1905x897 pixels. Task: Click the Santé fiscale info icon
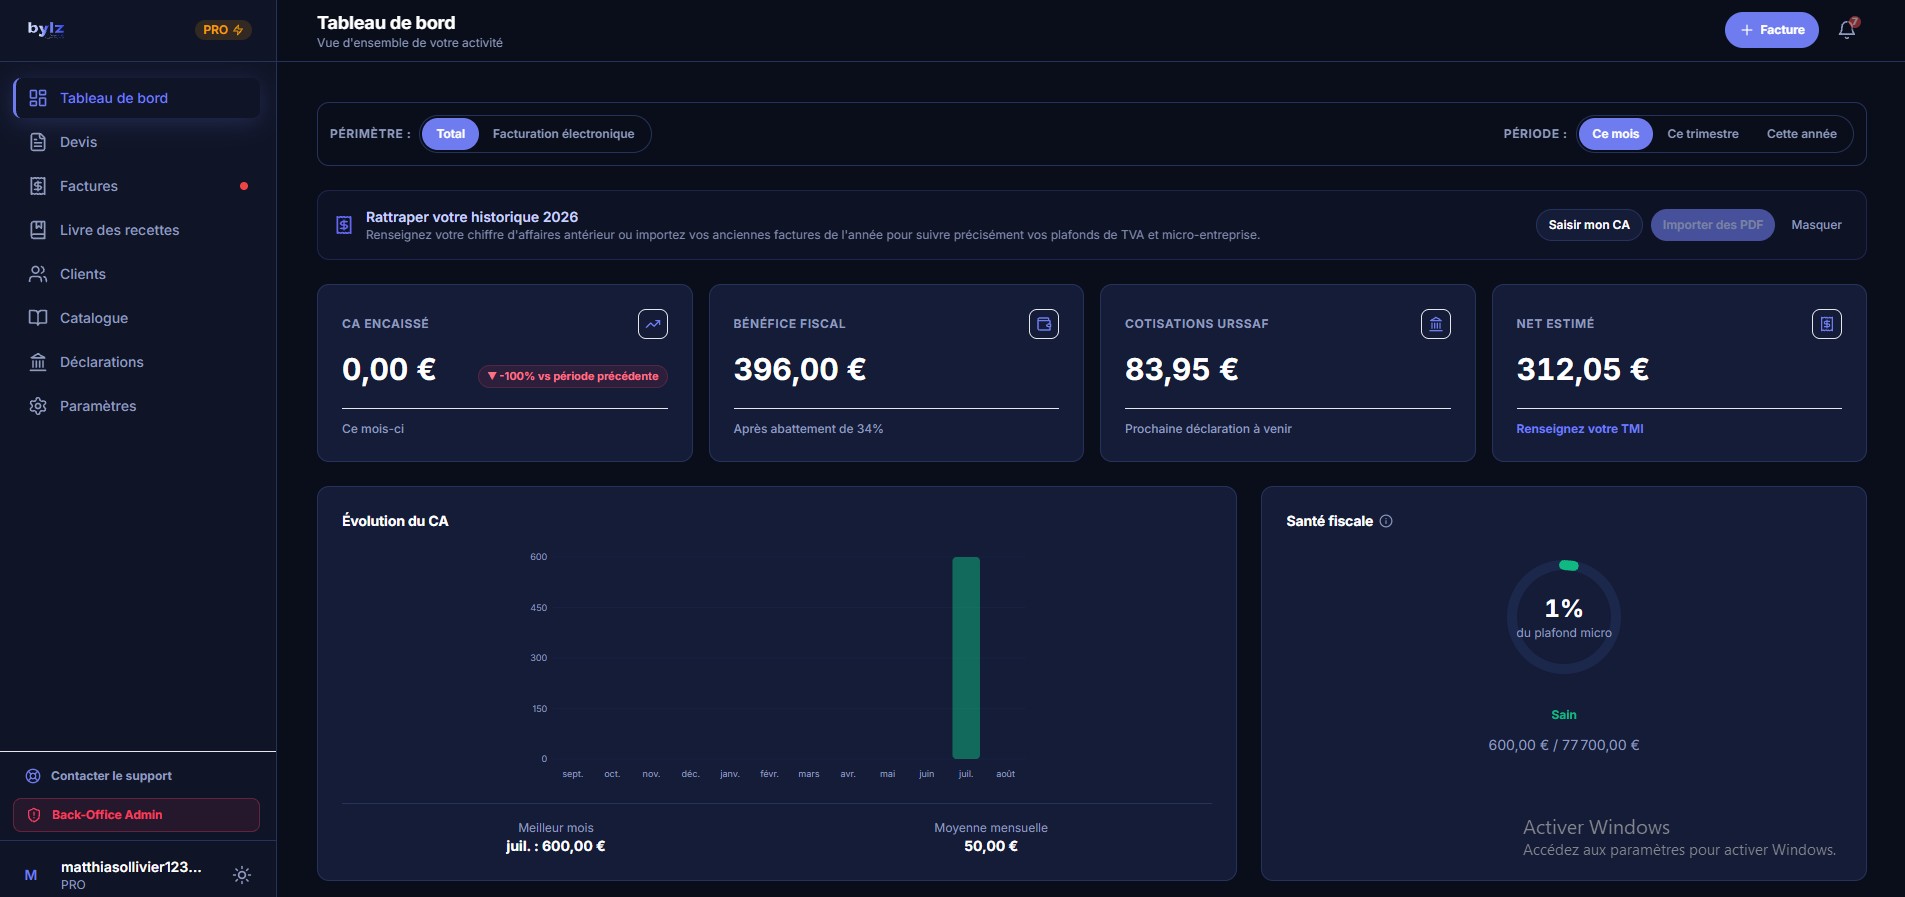[1386, 521]
